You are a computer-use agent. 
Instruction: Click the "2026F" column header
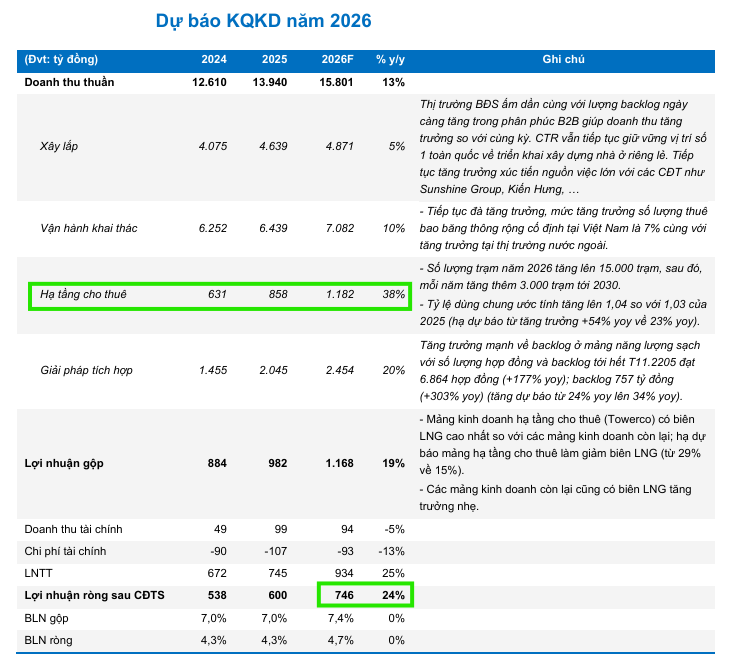pyautogui.click(x=337, y=60)
